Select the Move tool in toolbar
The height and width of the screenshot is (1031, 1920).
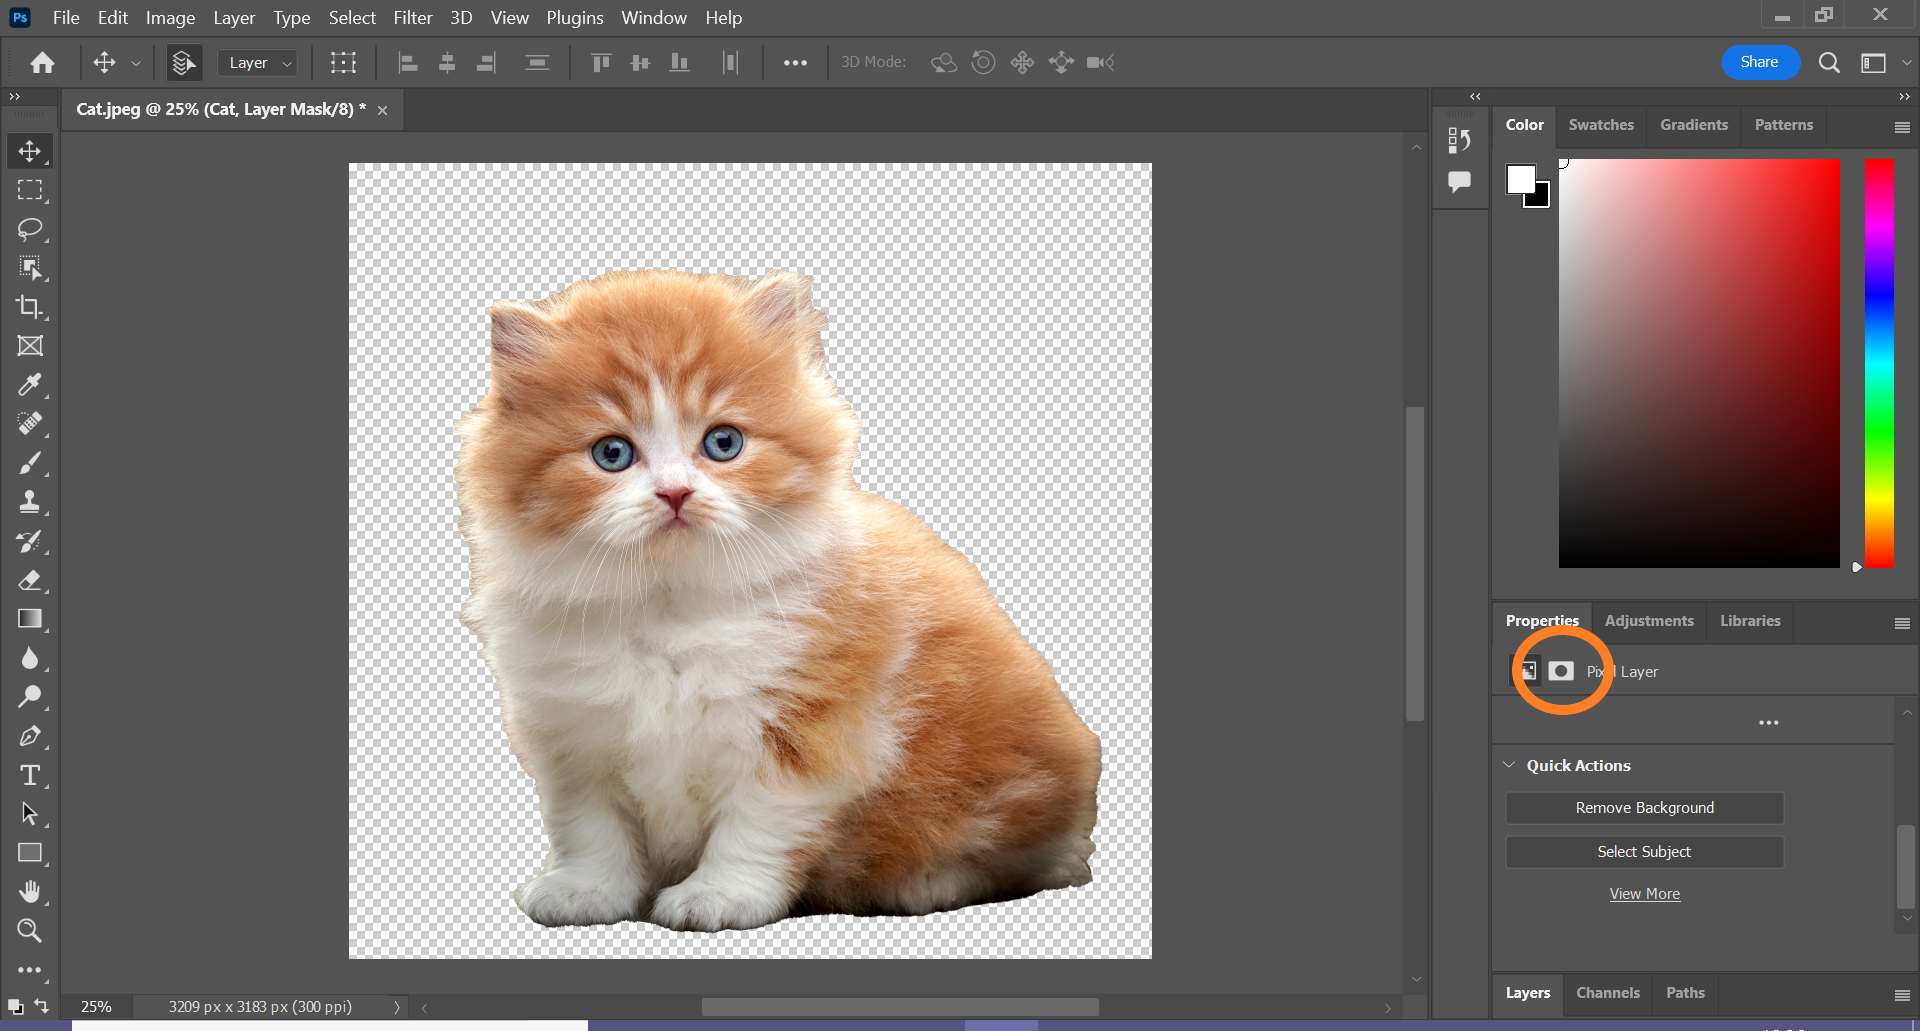coord(30,151)
